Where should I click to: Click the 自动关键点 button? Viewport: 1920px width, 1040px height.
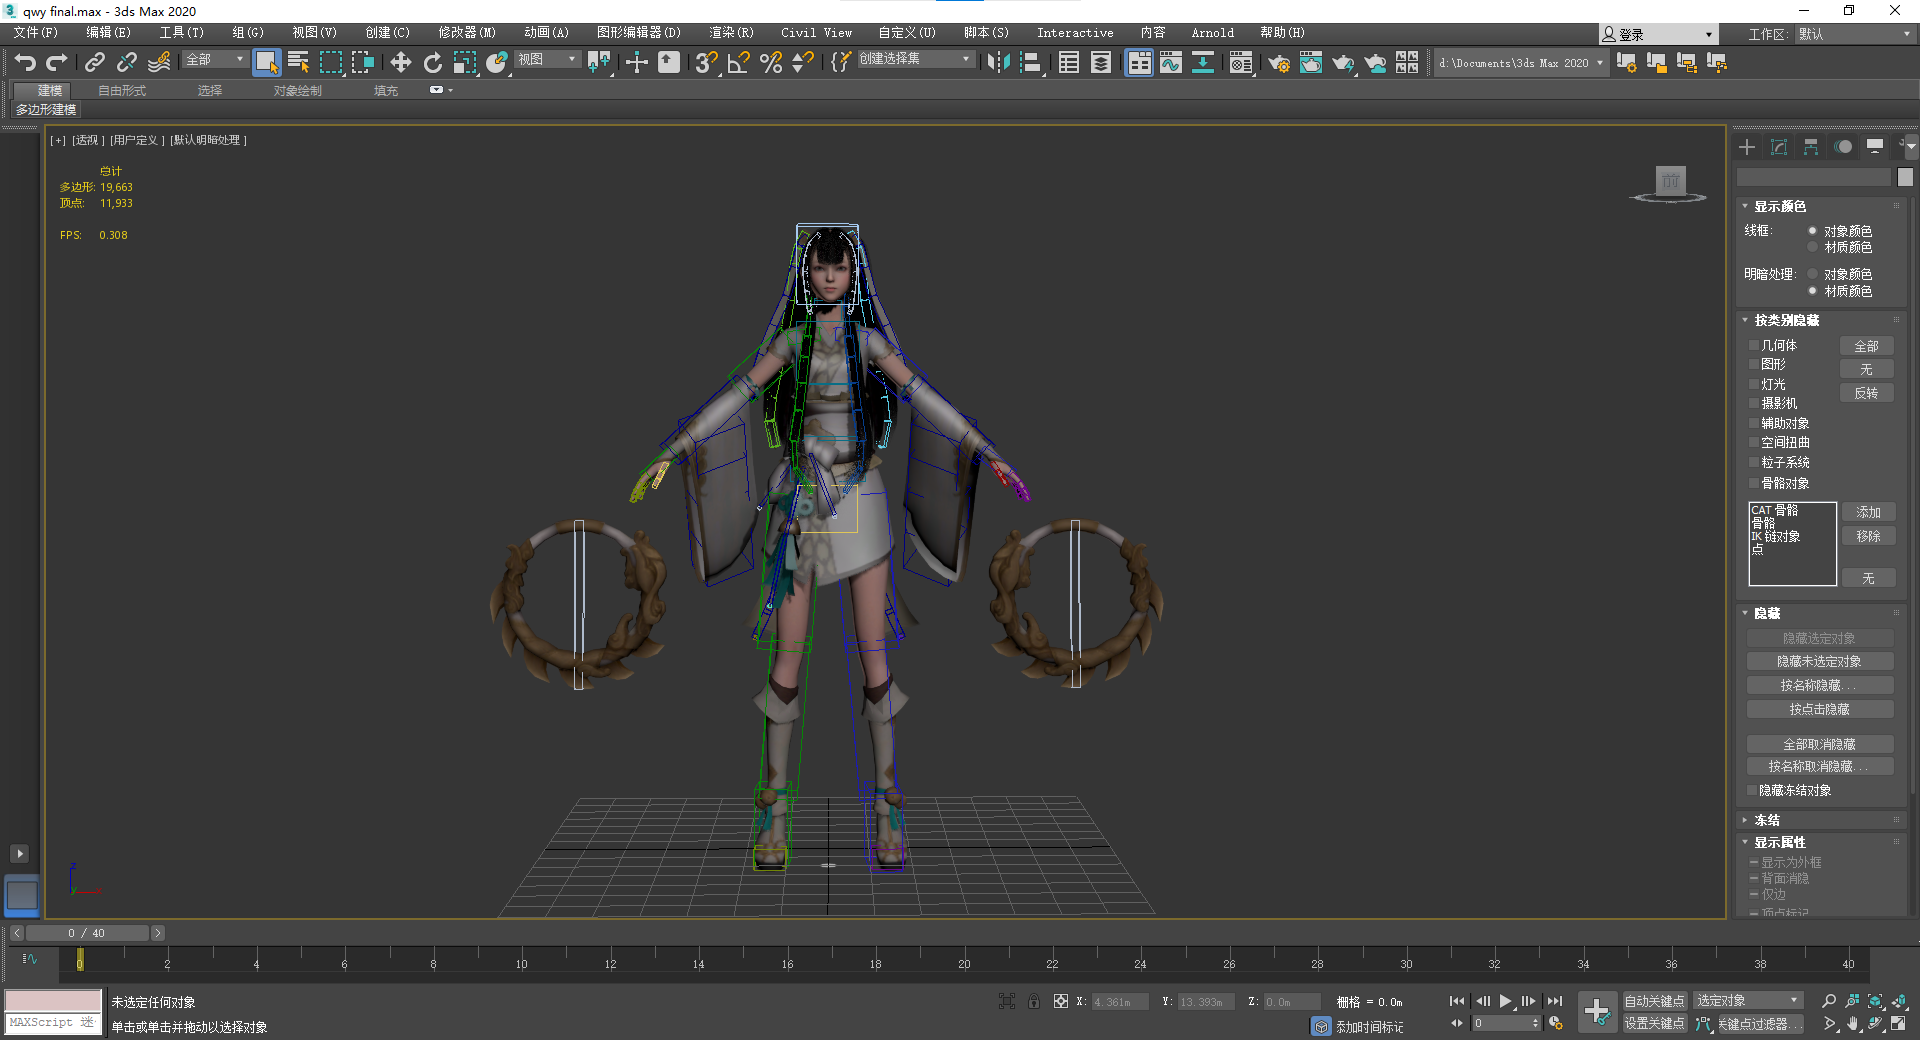[x=1653, y=1001]
